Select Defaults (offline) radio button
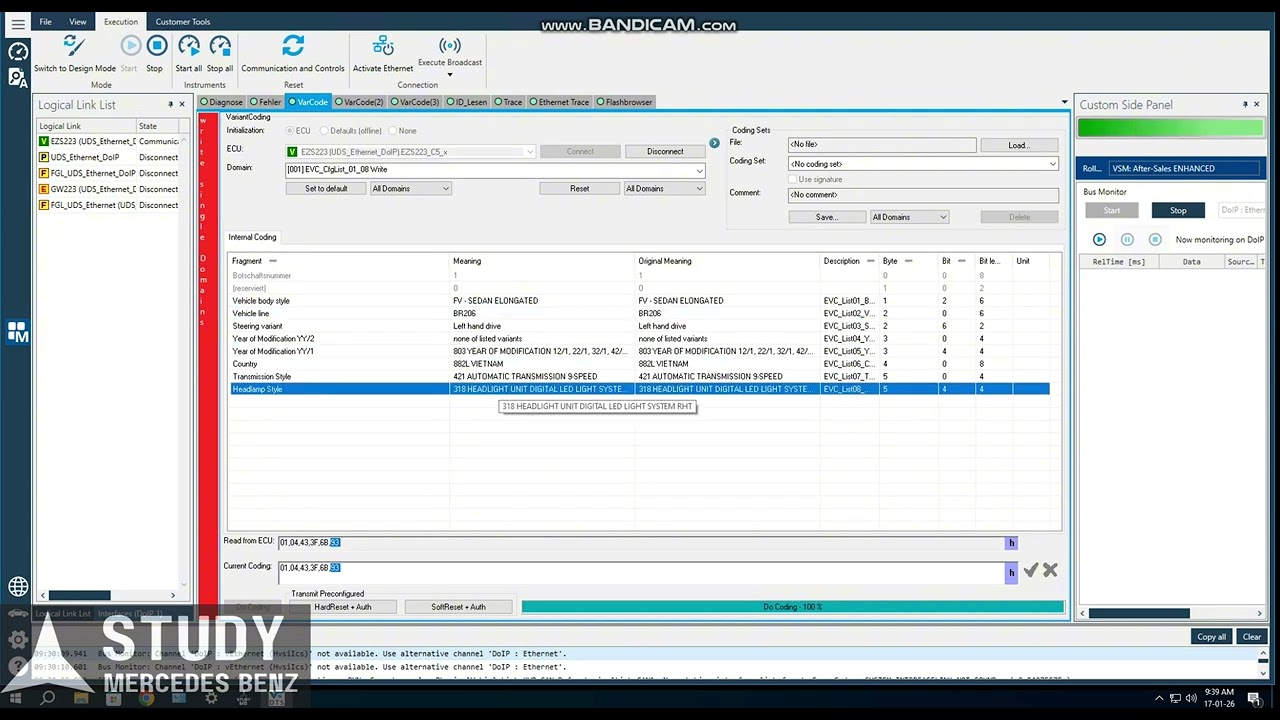Image resolution: width=1280 pixels, height=720 pixels. tap(324, 131)
